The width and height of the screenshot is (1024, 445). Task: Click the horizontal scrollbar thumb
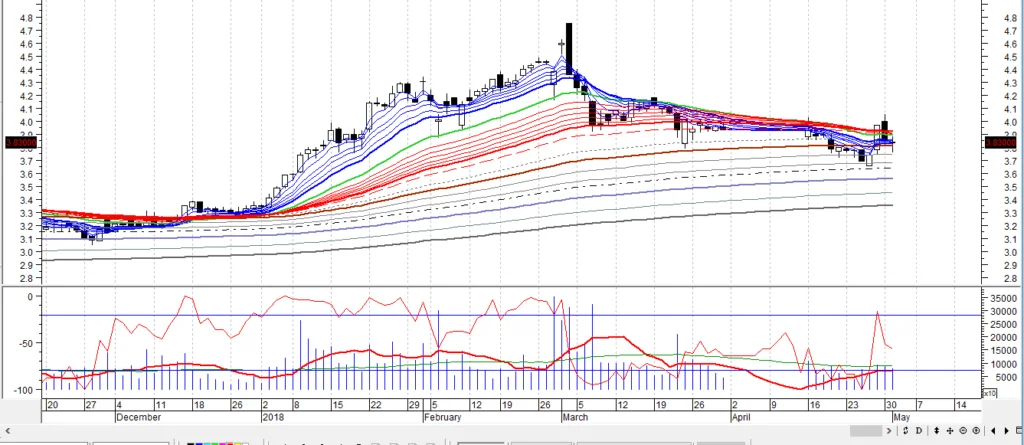866,431
